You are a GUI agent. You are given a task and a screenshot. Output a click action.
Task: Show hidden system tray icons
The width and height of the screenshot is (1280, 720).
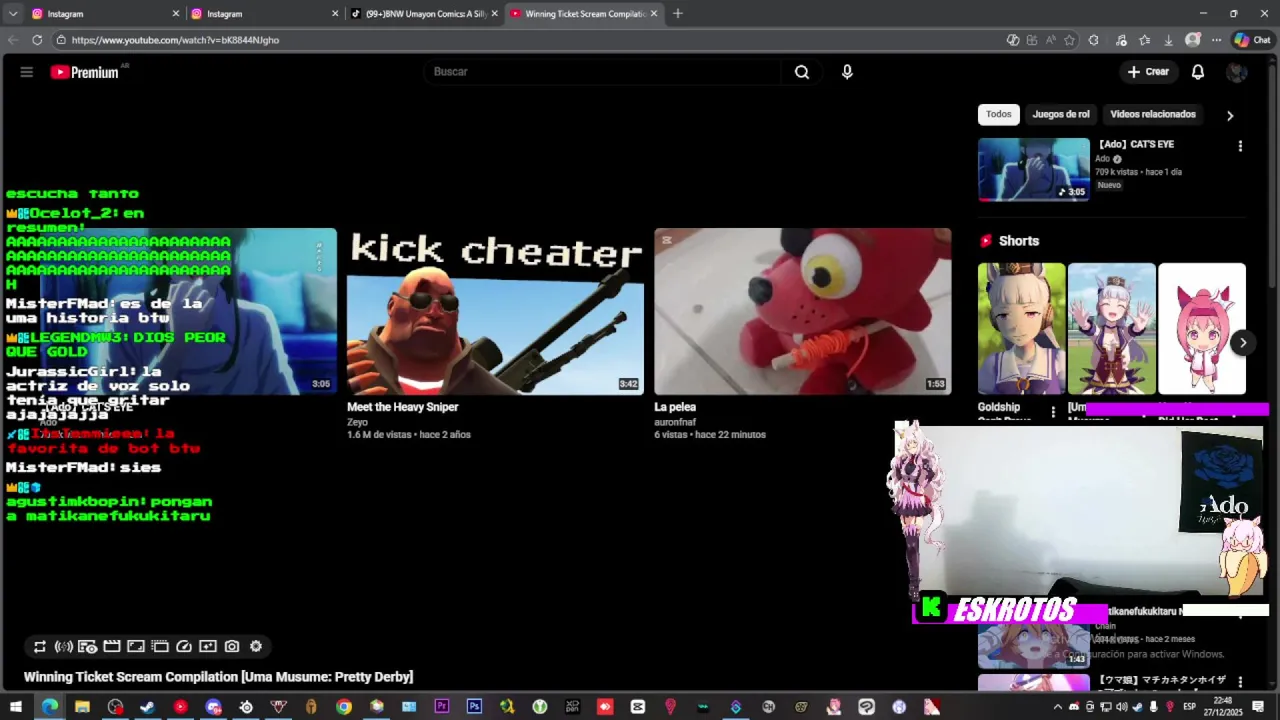[1057, 707]
